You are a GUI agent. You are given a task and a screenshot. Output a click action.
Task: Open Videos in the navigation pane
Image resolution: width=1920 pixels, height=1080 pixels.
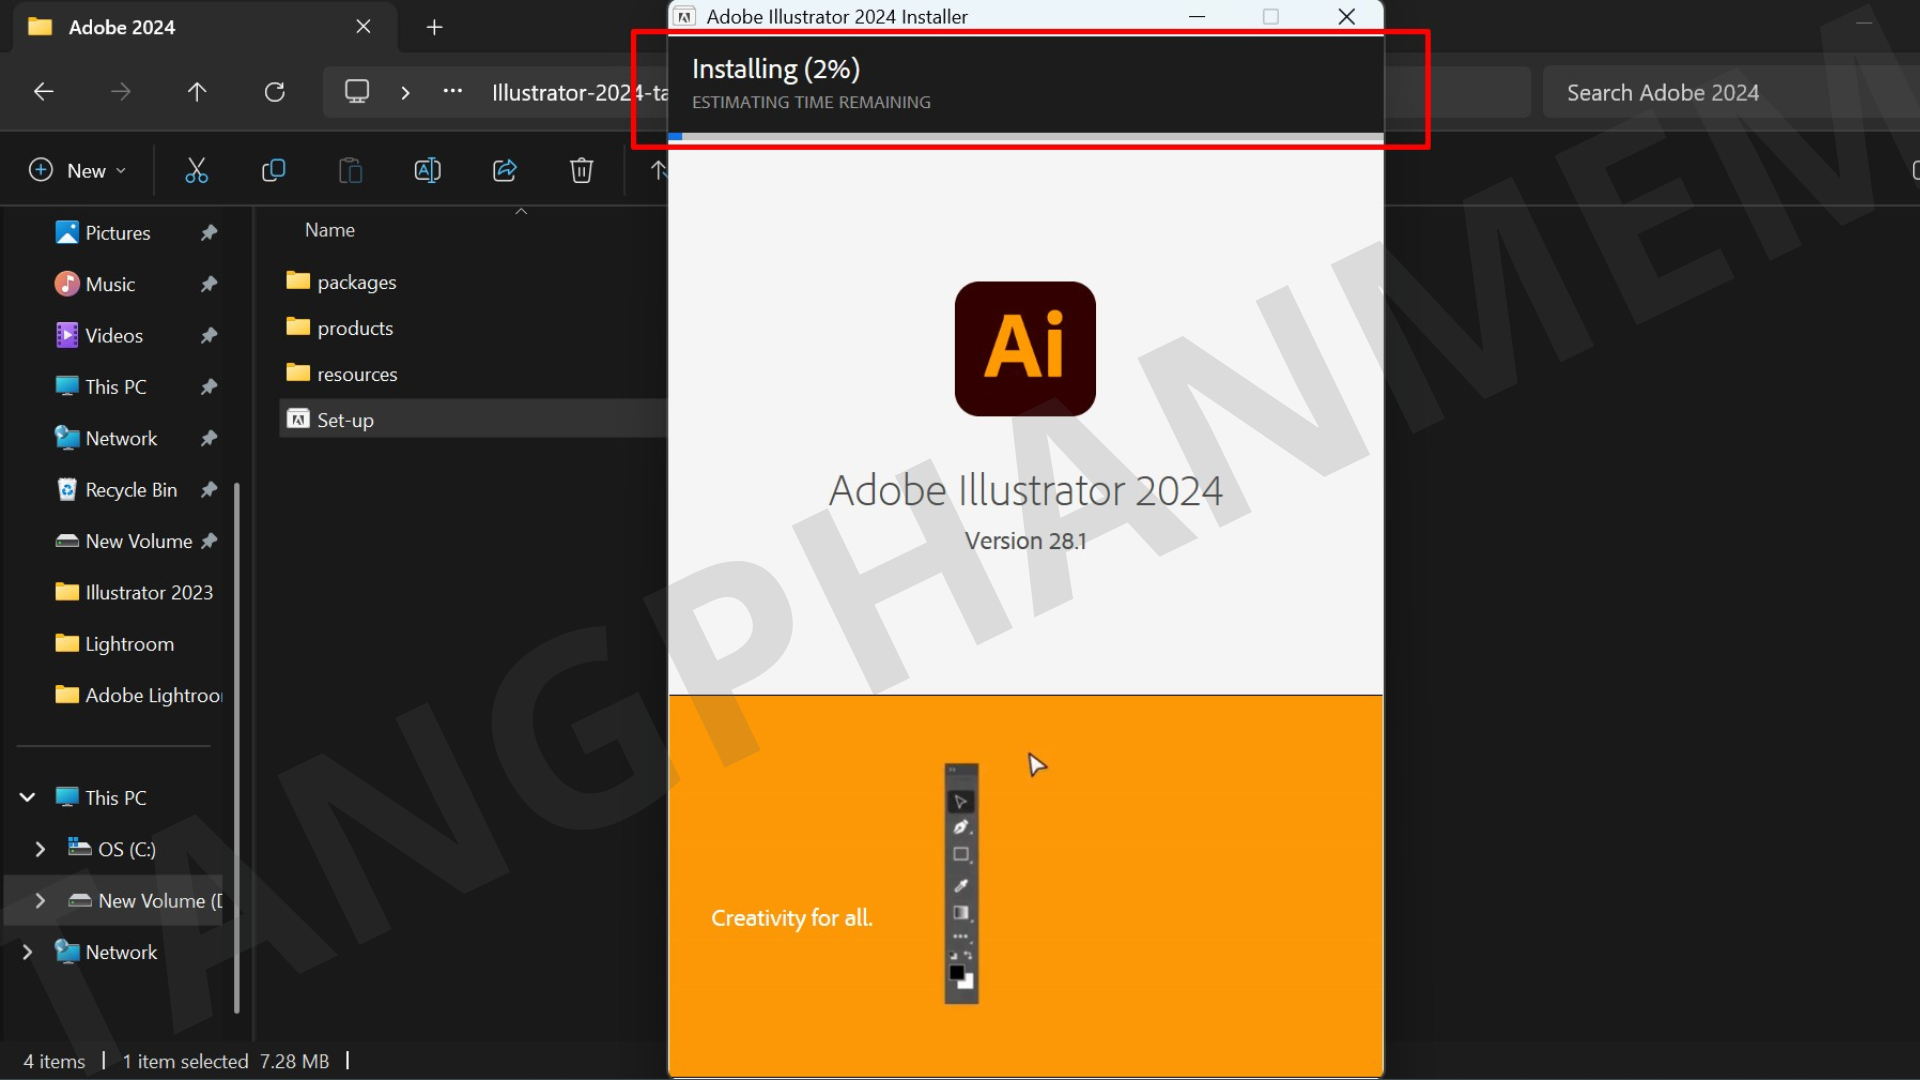tap(99, 336)
